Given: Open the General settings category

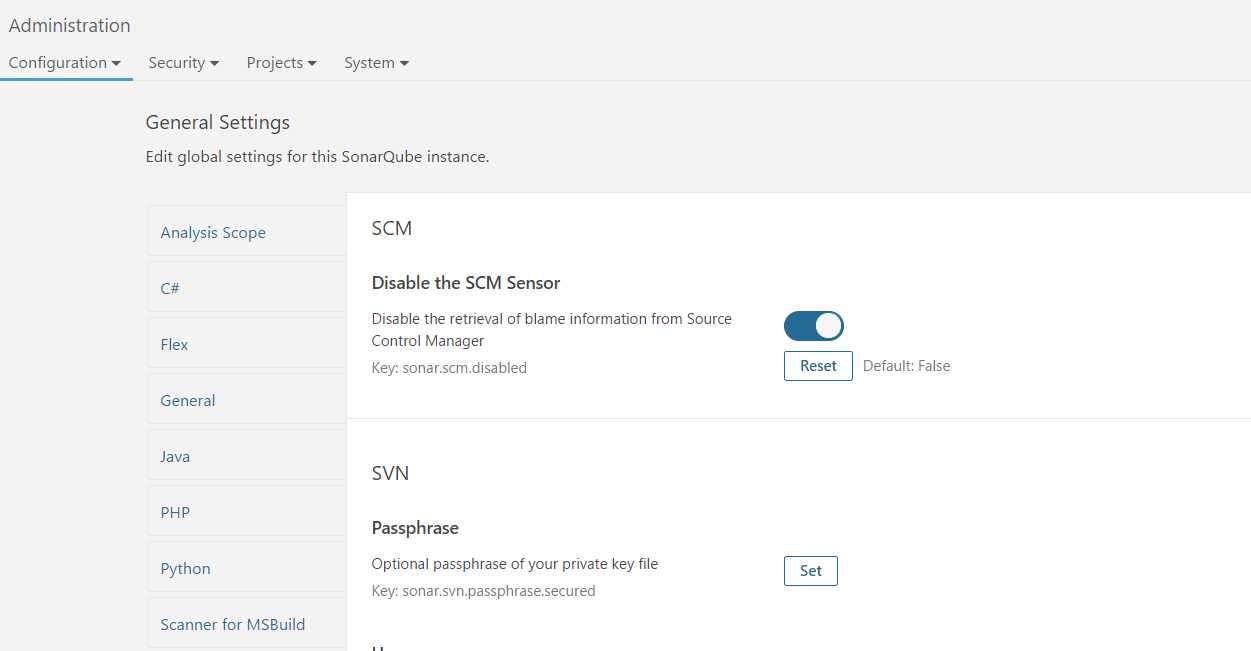Looking at the screenshot, I should (247, 400).
